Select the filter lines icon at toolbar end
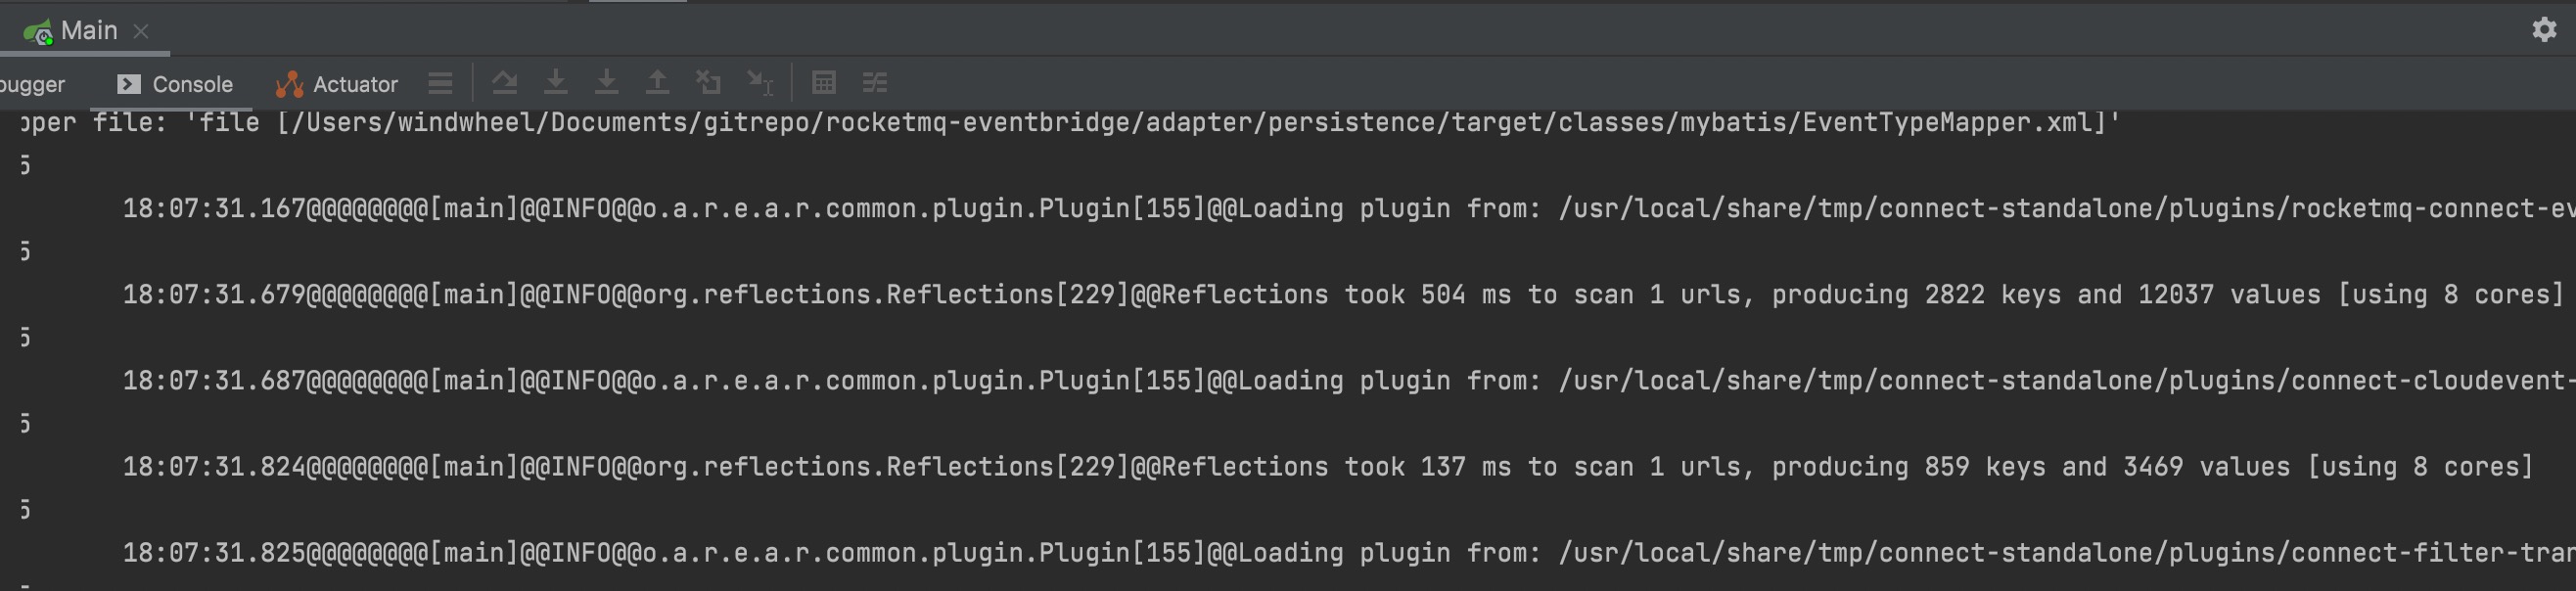Screen dimensions: 2576x591 pyautogui.click(x=875, y=83)
